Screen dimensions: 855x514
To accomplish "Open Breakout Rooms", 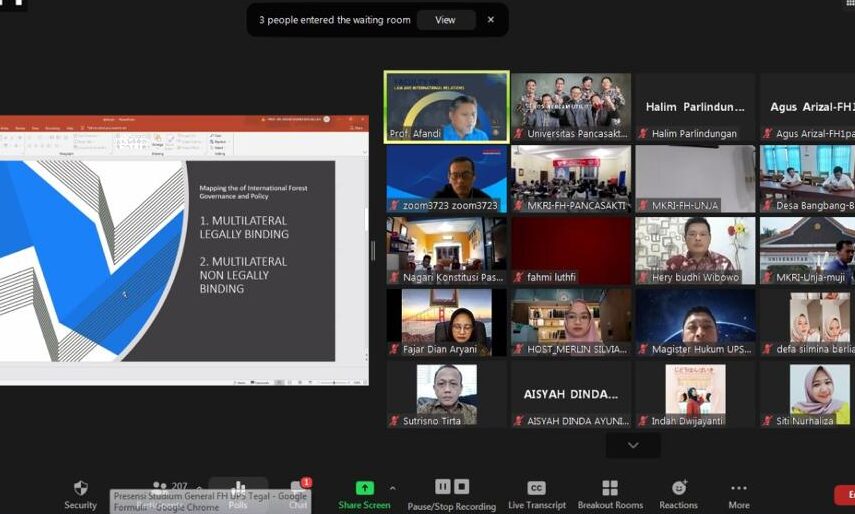I will (610, 494).
